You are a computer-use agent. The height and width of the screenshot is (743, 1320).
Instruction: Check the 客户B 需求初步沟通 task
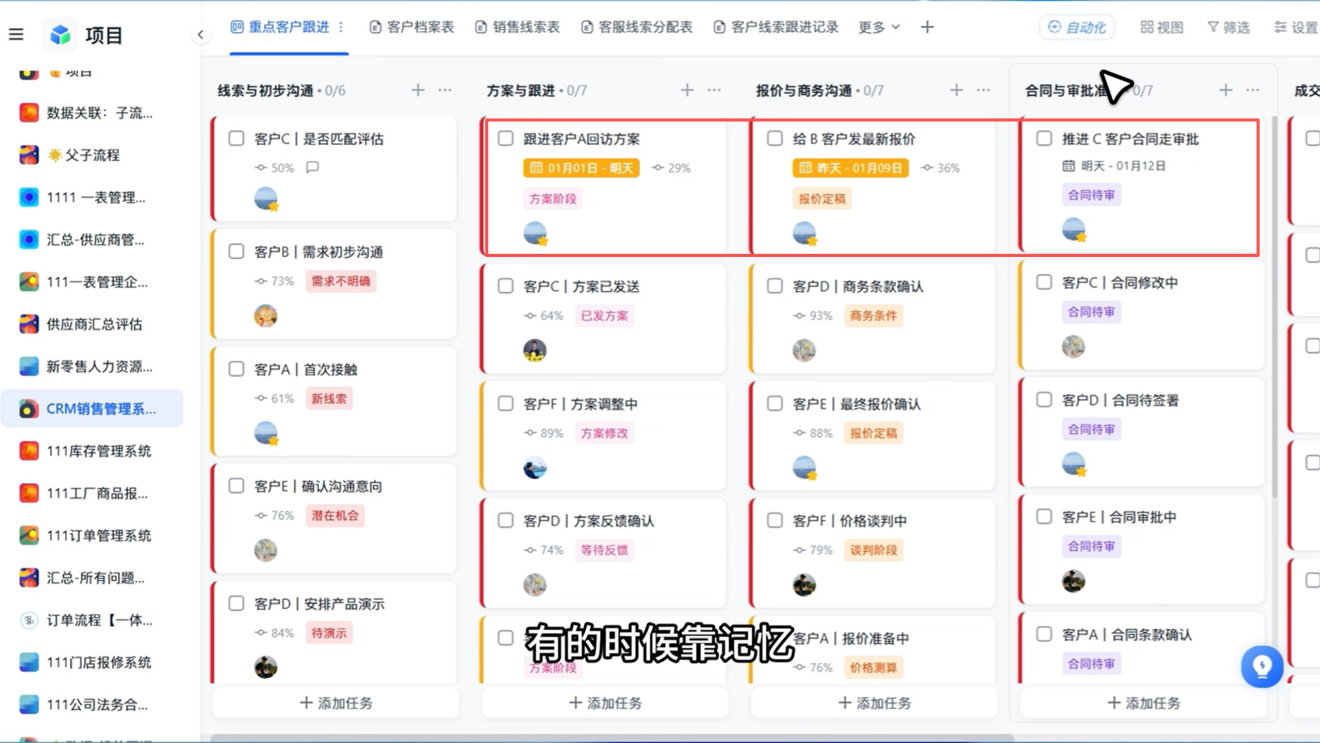click(x=236, y=251)
